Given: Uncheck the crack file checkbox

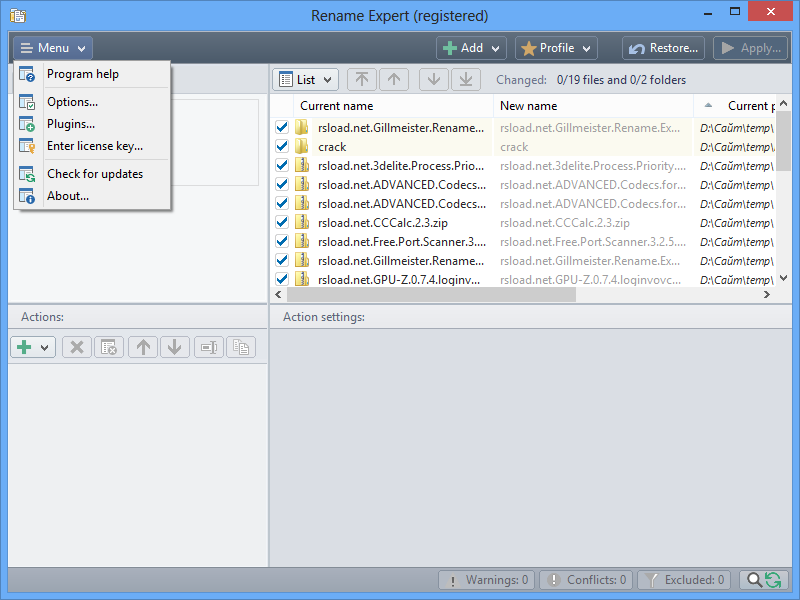Looking at the screenshot, I should coord(281,146).
